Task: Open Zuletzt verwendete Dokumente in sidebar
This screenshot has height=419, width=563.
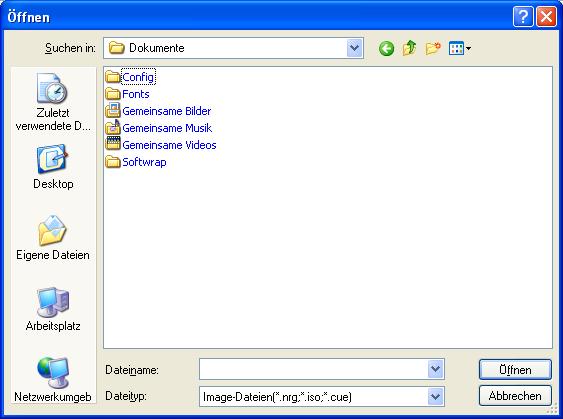Action: [53, 102]
